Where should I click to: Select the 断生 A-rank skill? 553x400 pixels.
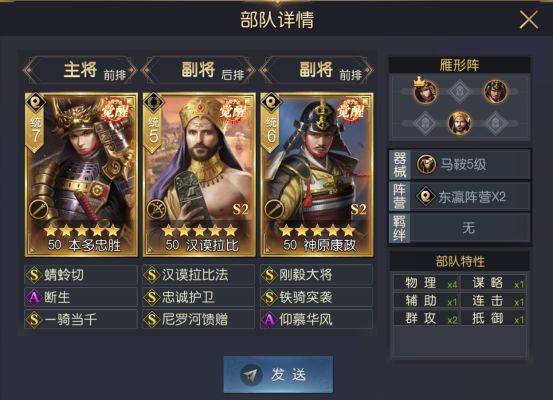(81, 297)
